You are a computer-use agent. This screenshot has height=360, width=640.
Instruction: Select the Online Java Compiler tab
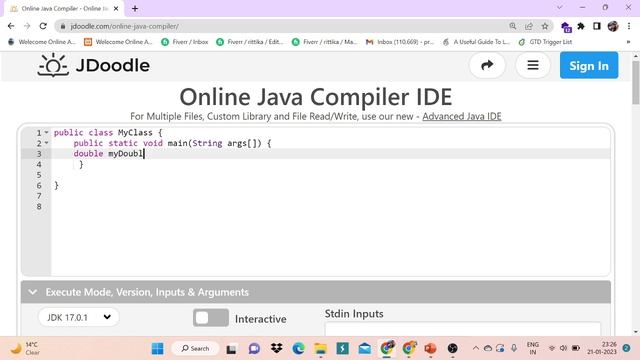tap(63, 8)
